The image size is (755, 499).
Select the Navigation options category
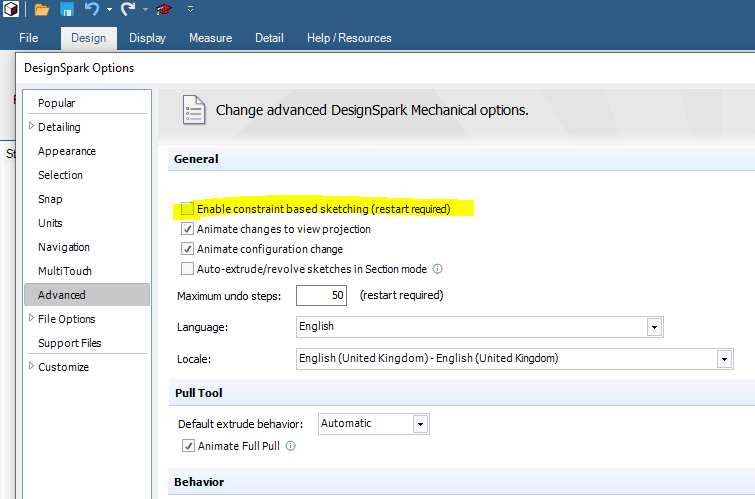pos(64,247)
